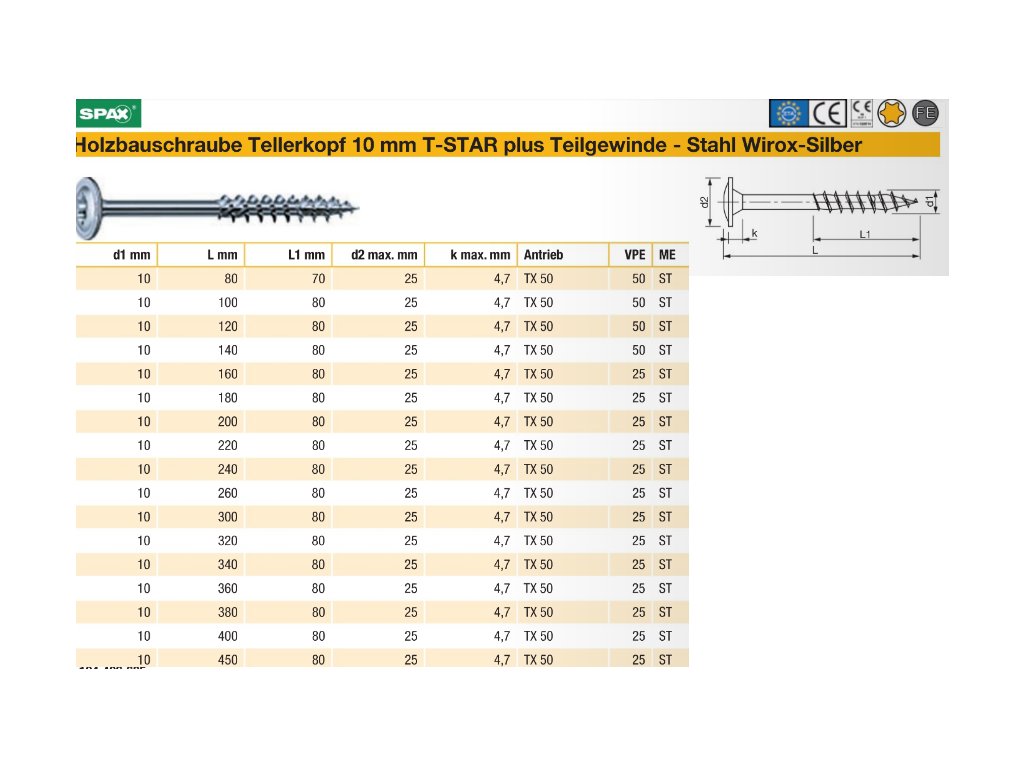Click the L1 label in the drawing
1024x768 pixels.
[865, 234]
